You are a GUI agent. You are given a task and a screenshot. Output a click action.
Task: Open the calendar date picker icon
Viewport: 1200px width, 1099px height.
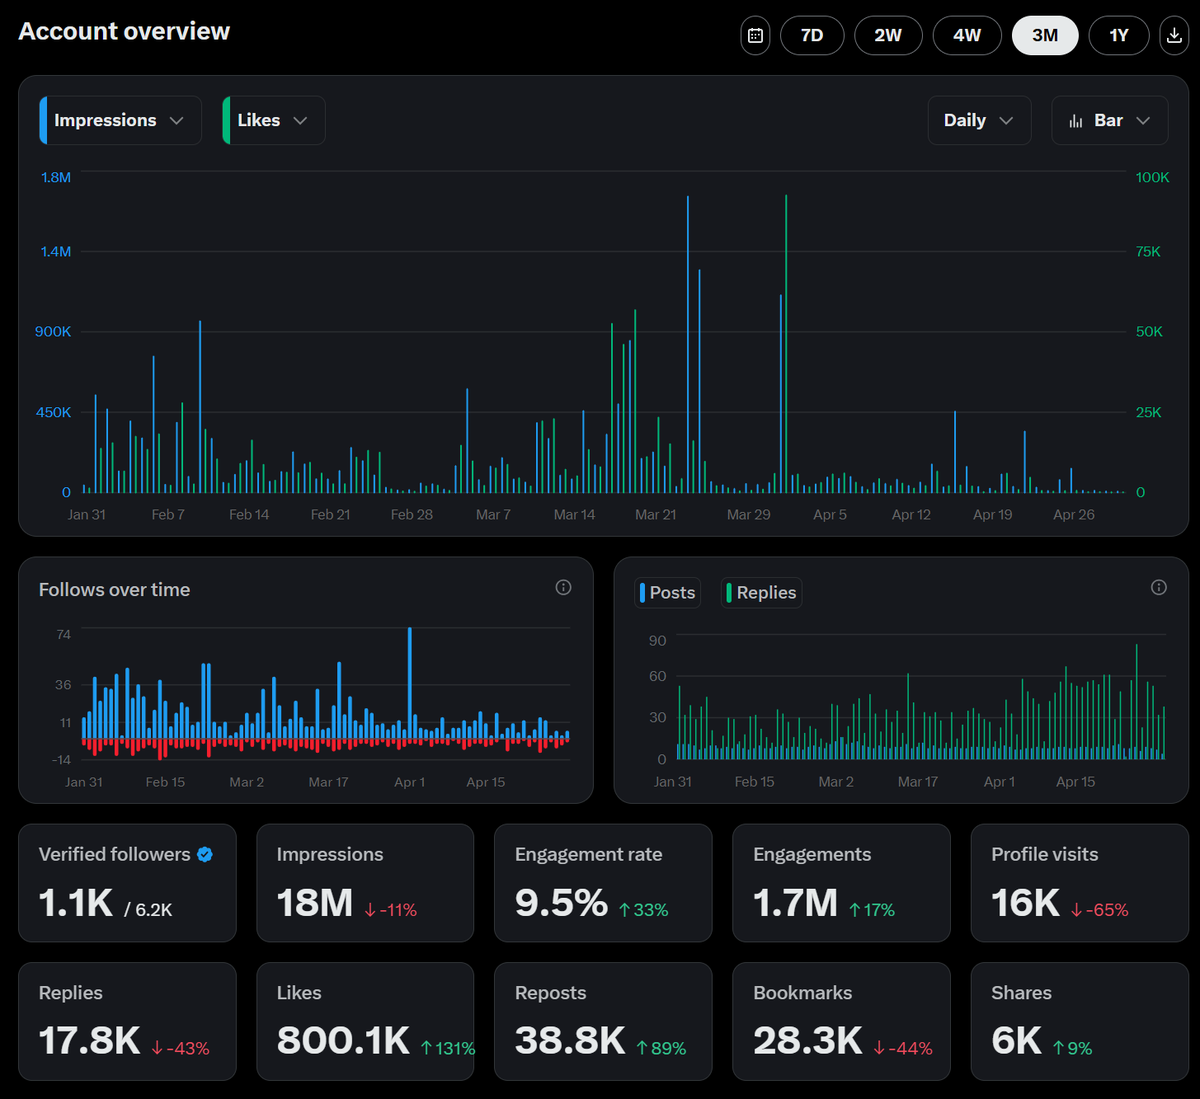(x=755, y=36)
